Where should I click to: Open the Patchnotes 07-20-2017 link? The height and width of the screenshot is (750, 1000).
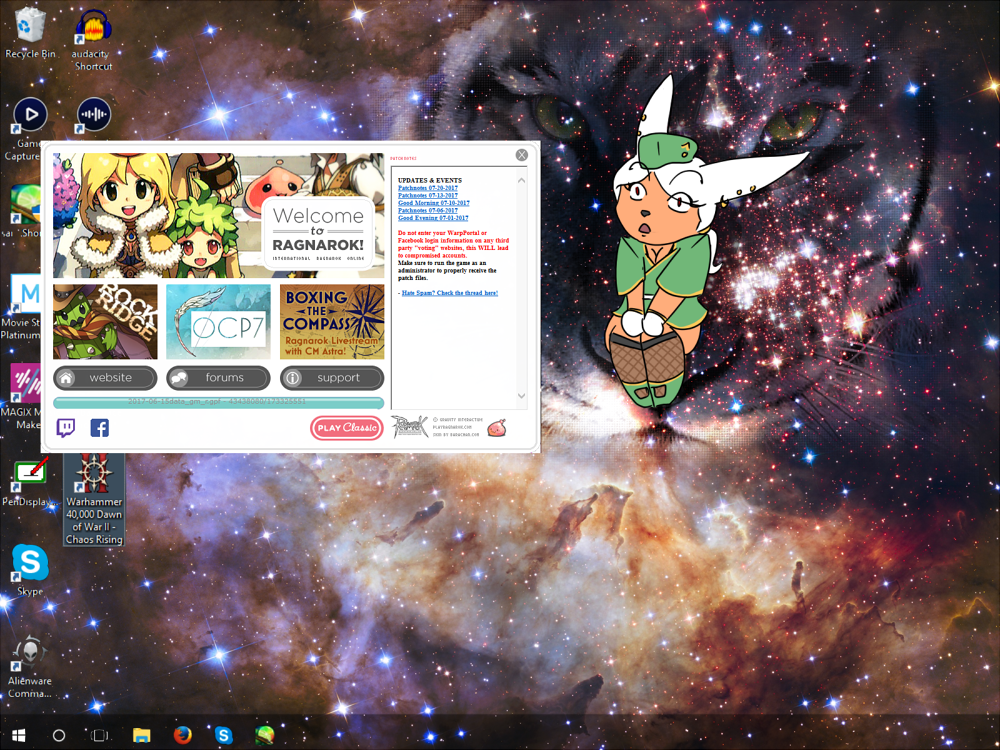[x=427, y=188]
